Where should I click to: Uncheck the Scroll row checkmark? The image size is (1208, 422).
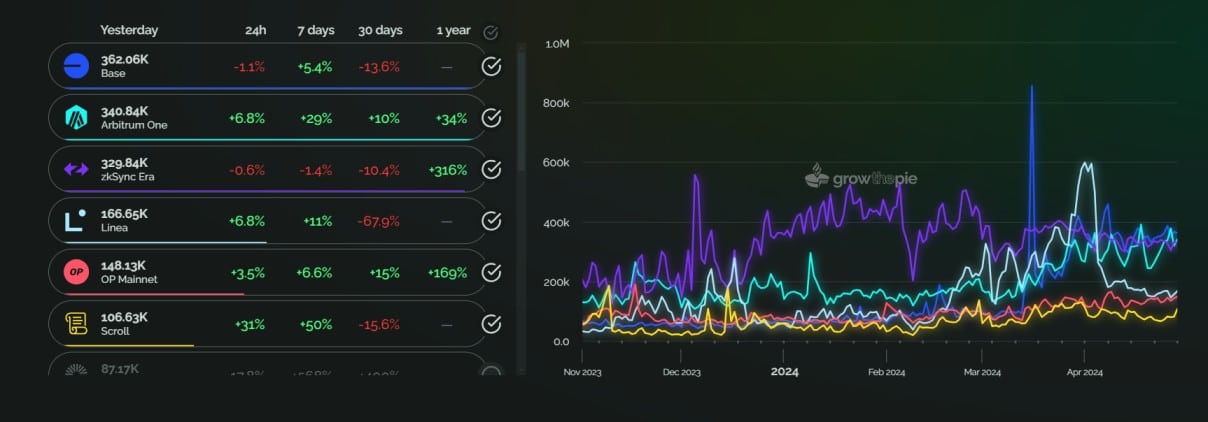(x=491, y=324)
